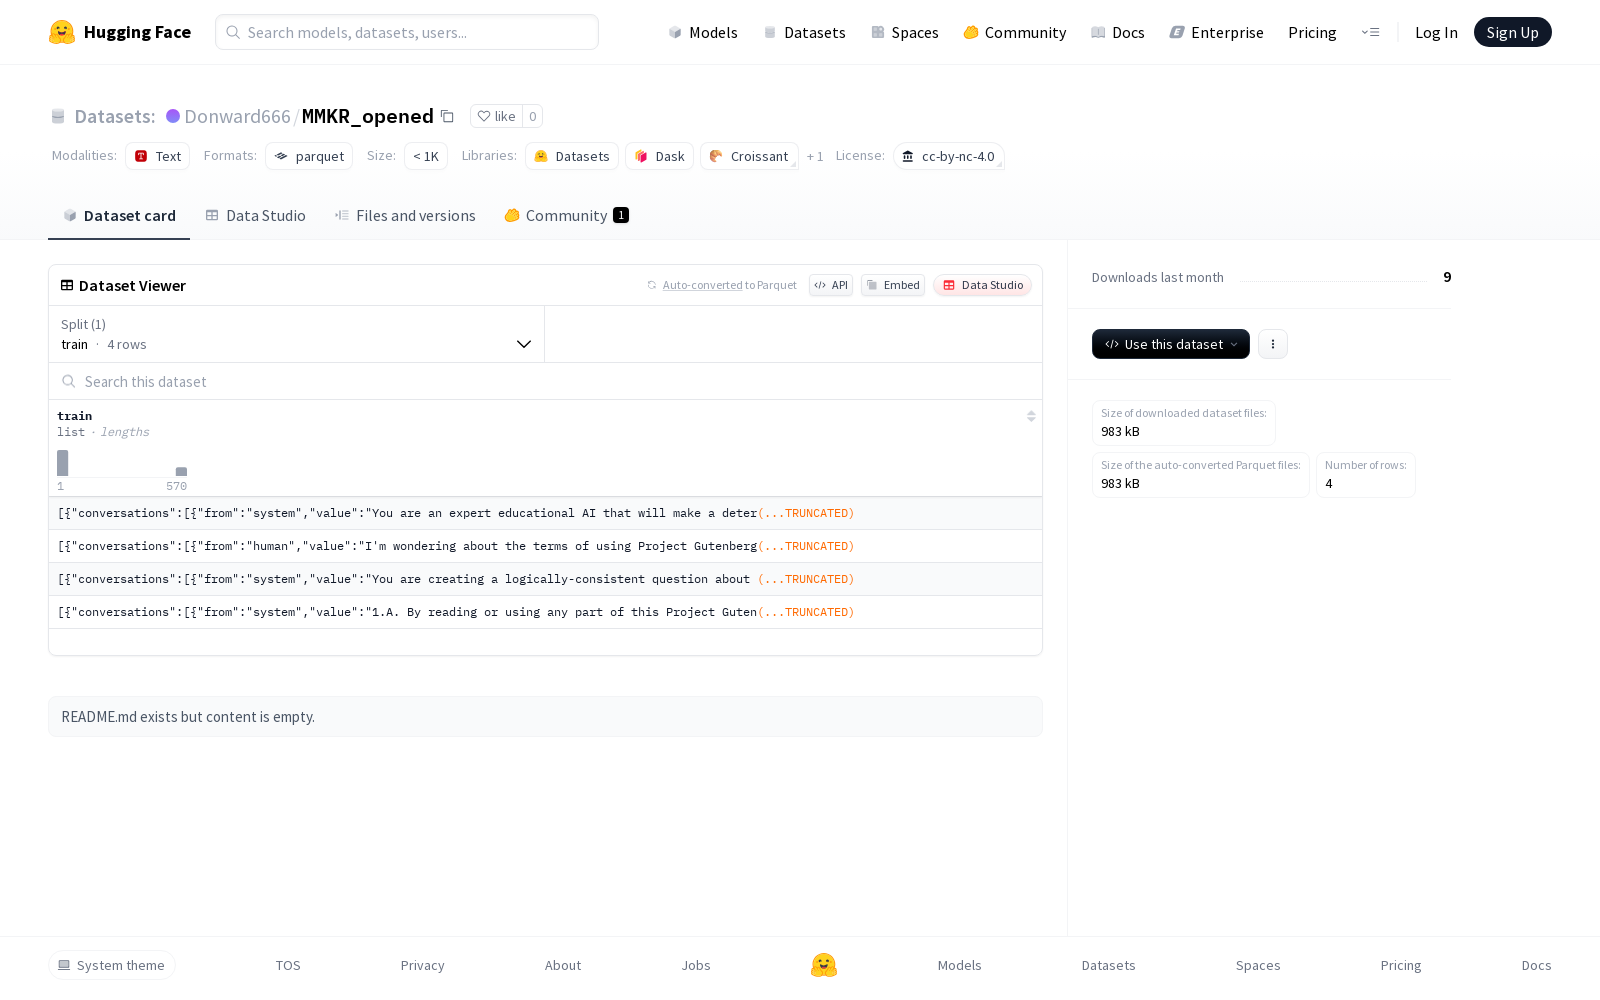Open the navigation overflow menu icon
This screenshot has height=1000, width=1600.
1370,32
